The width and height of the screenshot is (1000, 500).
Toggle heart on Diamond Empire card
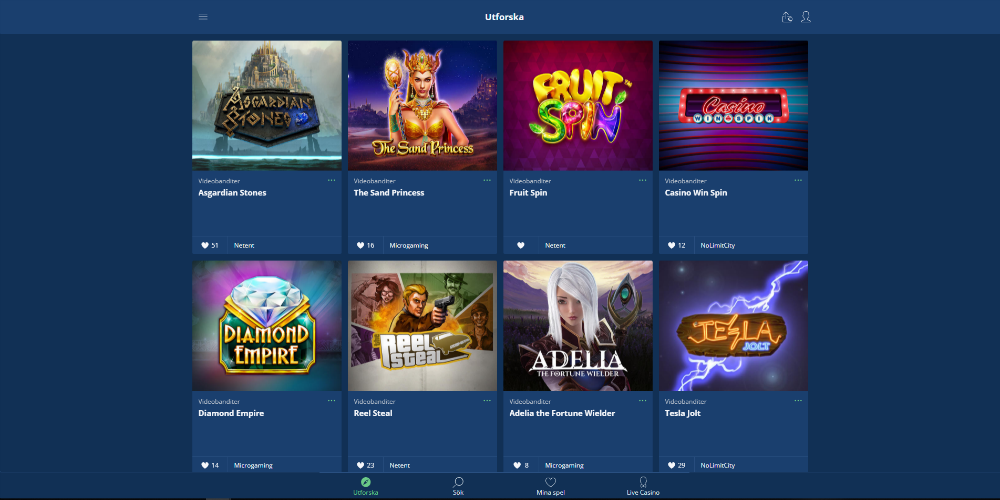click(x=205, y=466)
